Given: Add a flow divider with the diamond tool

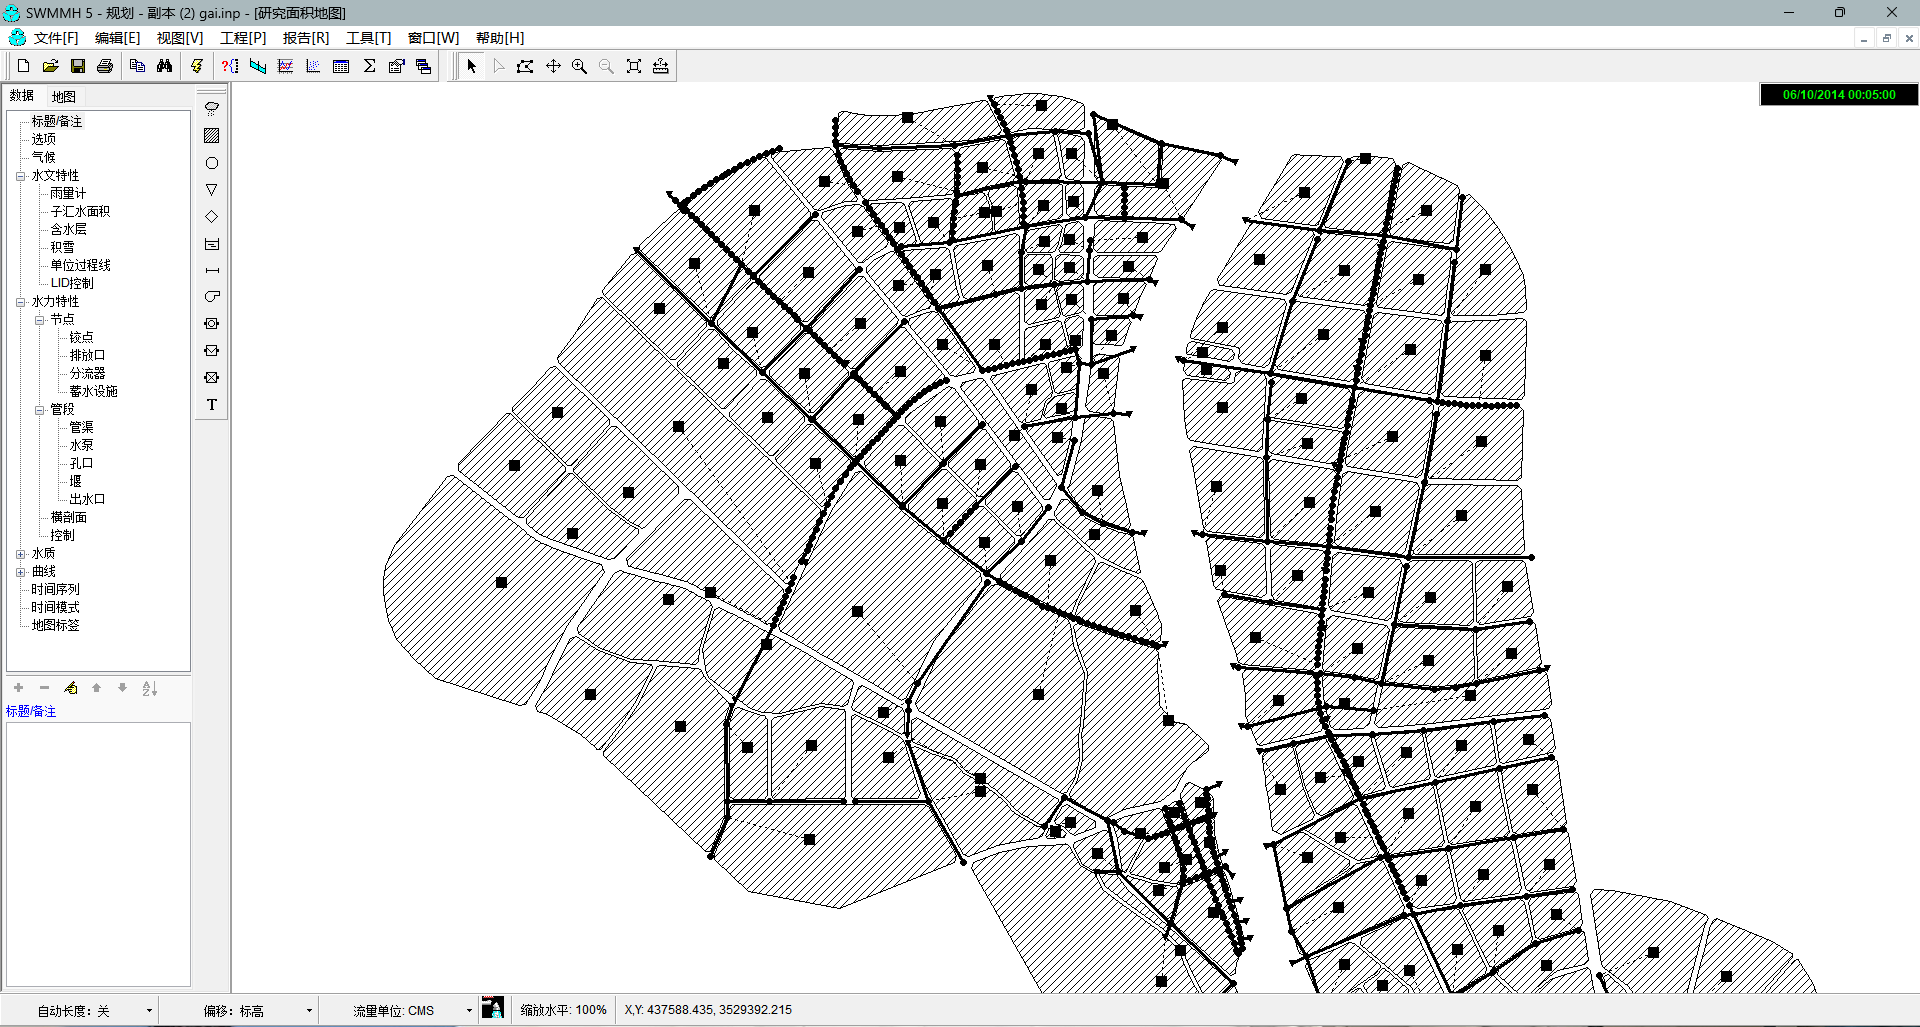Looking at the screenshot, I should (212, 217).
